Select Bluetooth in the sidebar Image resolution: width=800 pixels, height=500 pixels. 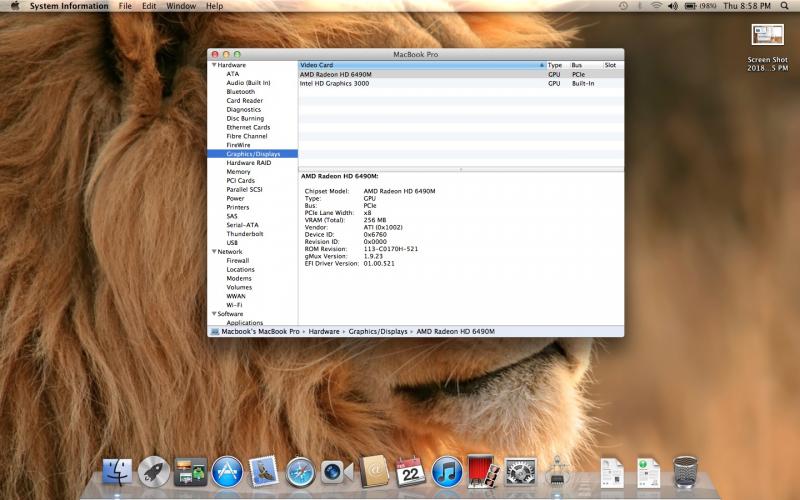(x=241, y=92)
